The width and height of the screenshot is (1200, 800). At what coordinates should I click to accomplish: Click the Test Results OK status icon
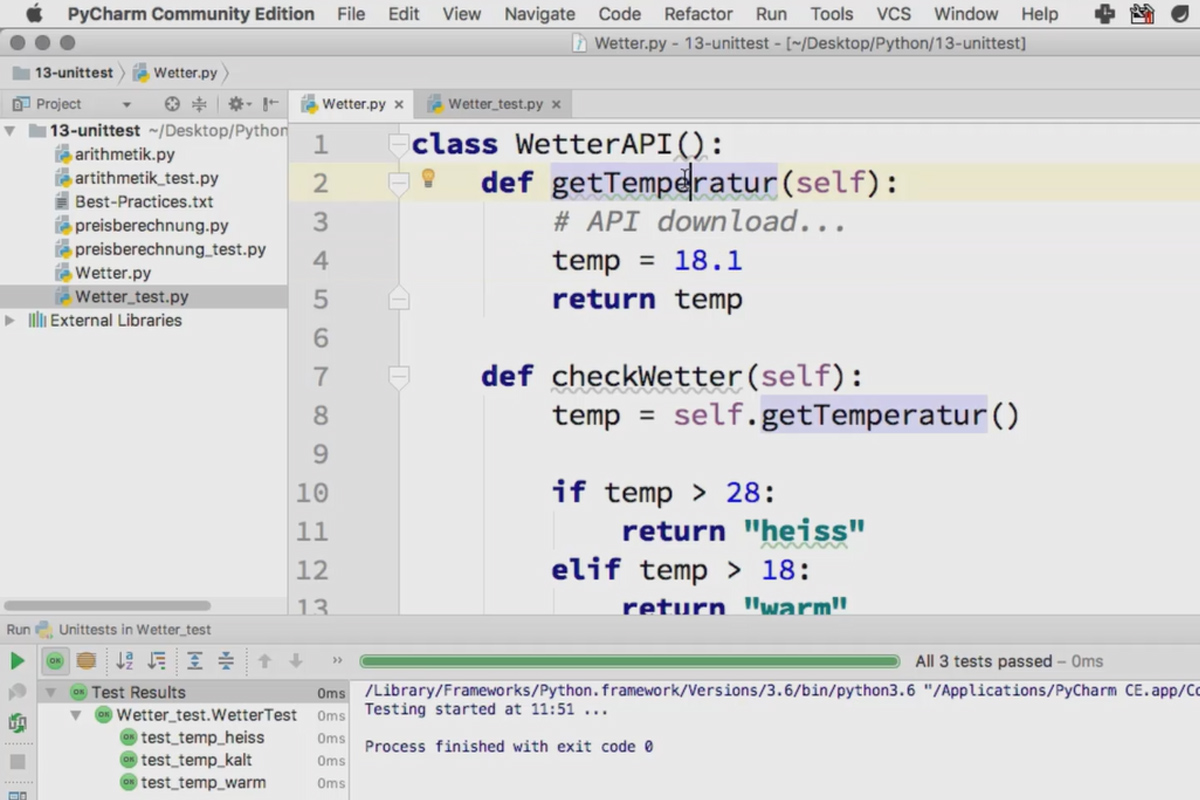click(x=78, y=692)
